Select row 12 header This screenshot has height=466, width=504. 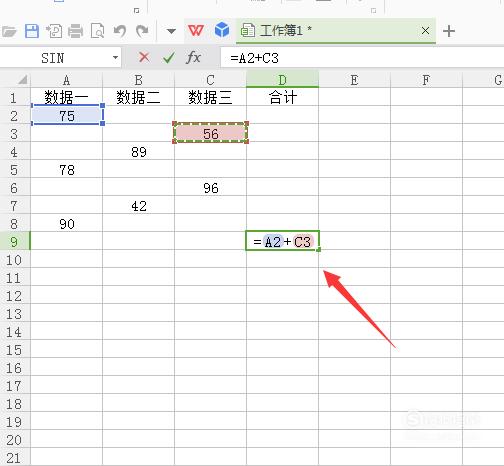[15, 295]
